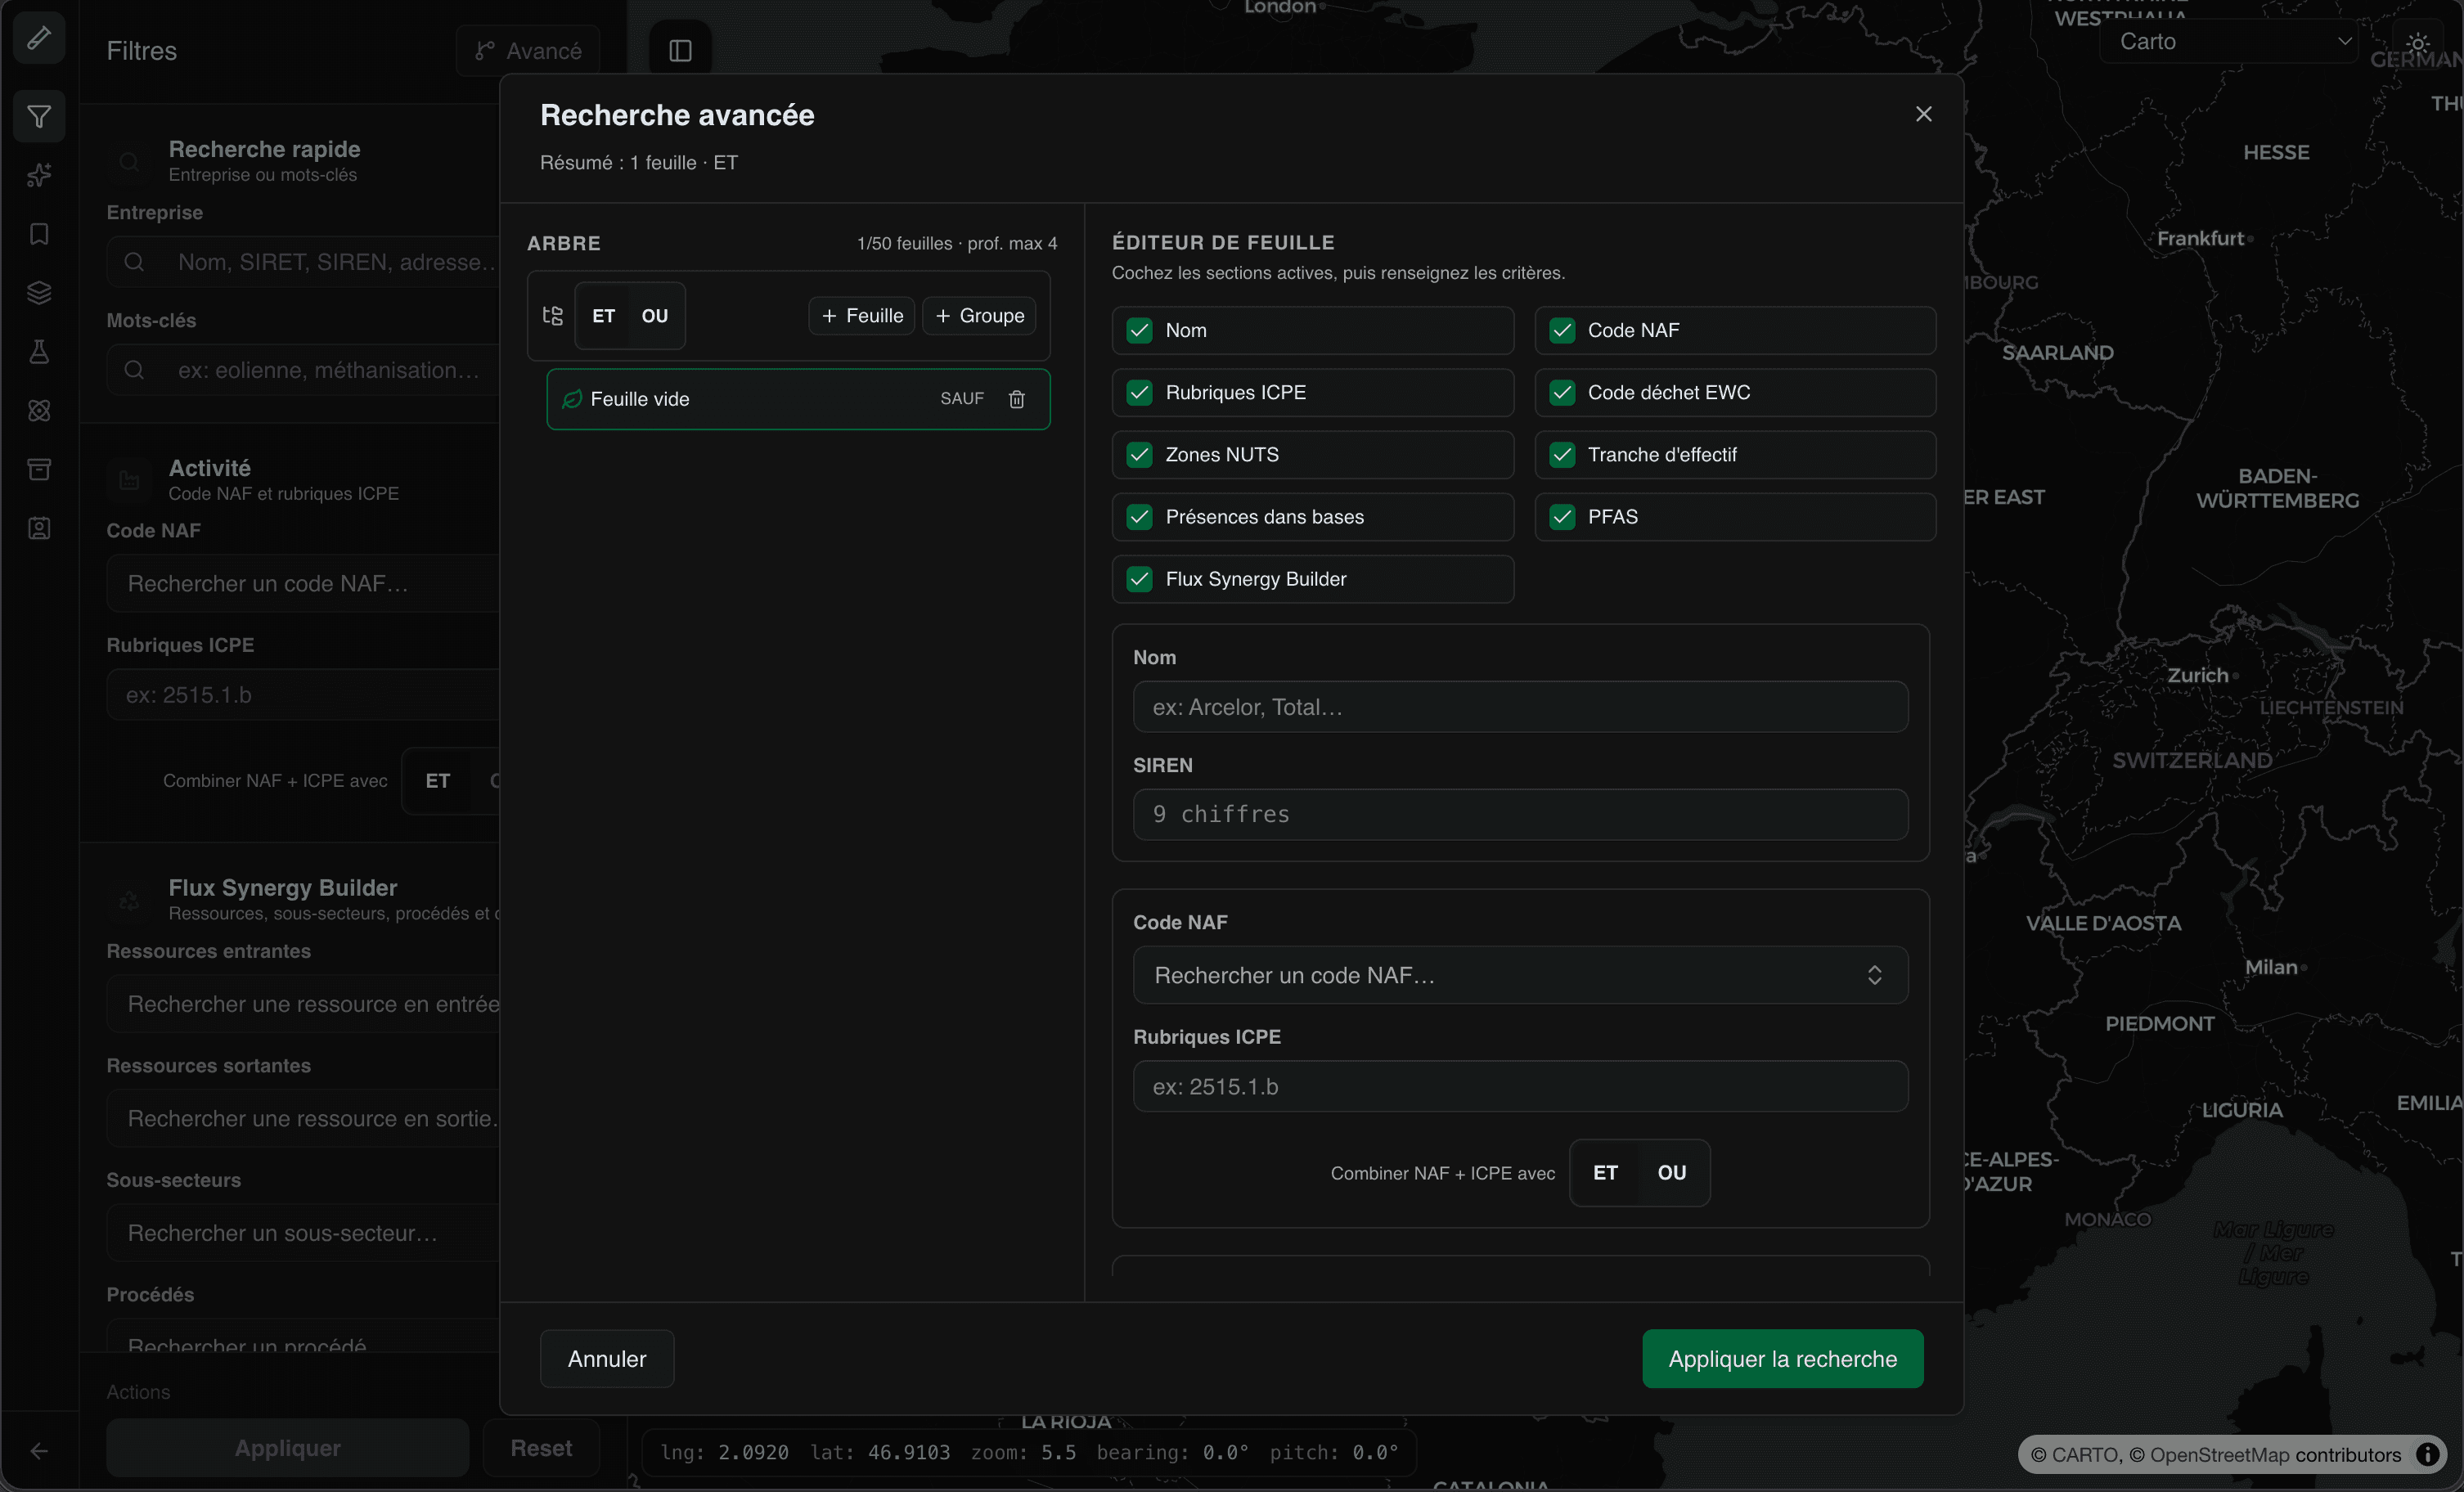The width and height of the screenshot is (2464, 1492).
Task: Uncheck Tranche d'effectif checkbox
Action: (x=1562, y=455)
